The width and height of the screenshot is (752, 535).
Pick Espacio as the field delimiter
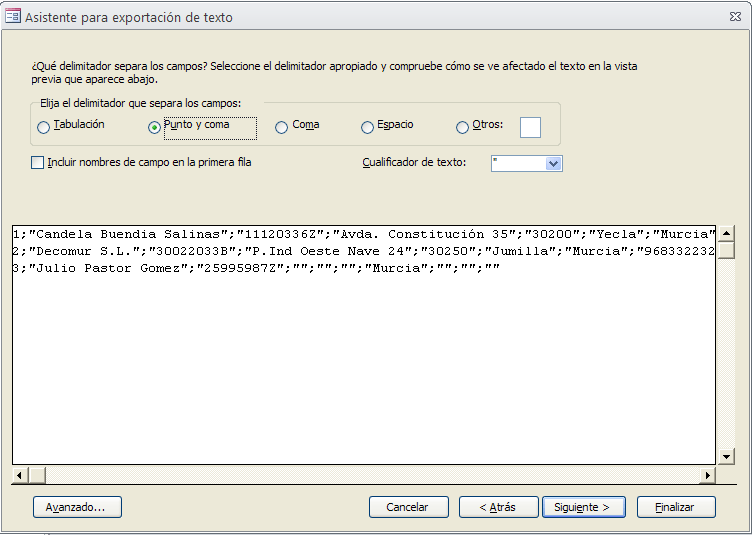368,127
